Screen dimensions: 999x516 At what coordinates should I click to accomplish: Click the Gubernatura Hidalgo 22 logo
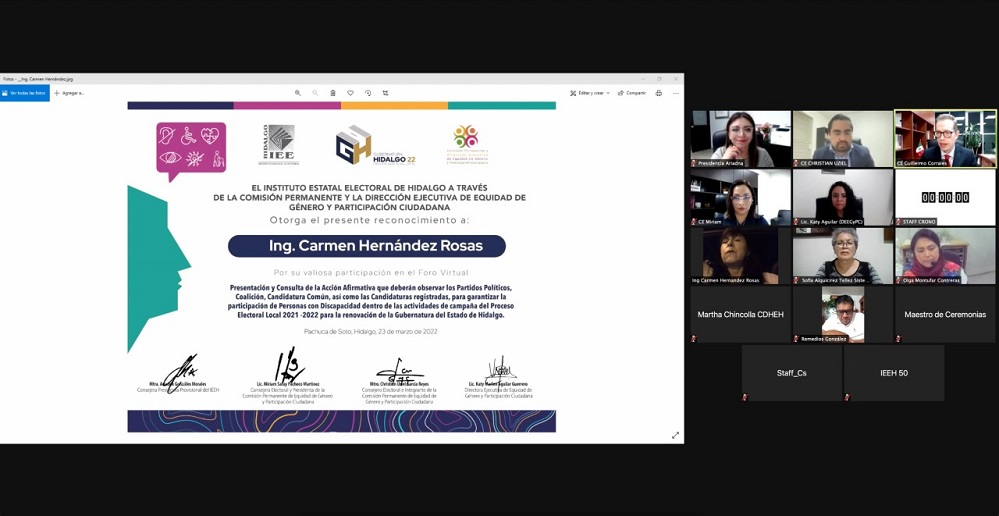click(376, 145)
